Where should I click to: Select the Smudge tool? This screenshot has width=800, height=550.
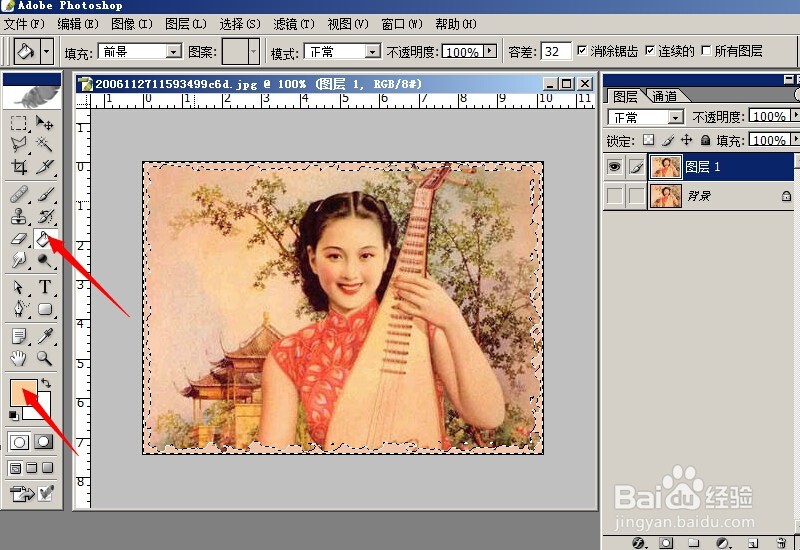pos(19,260)
